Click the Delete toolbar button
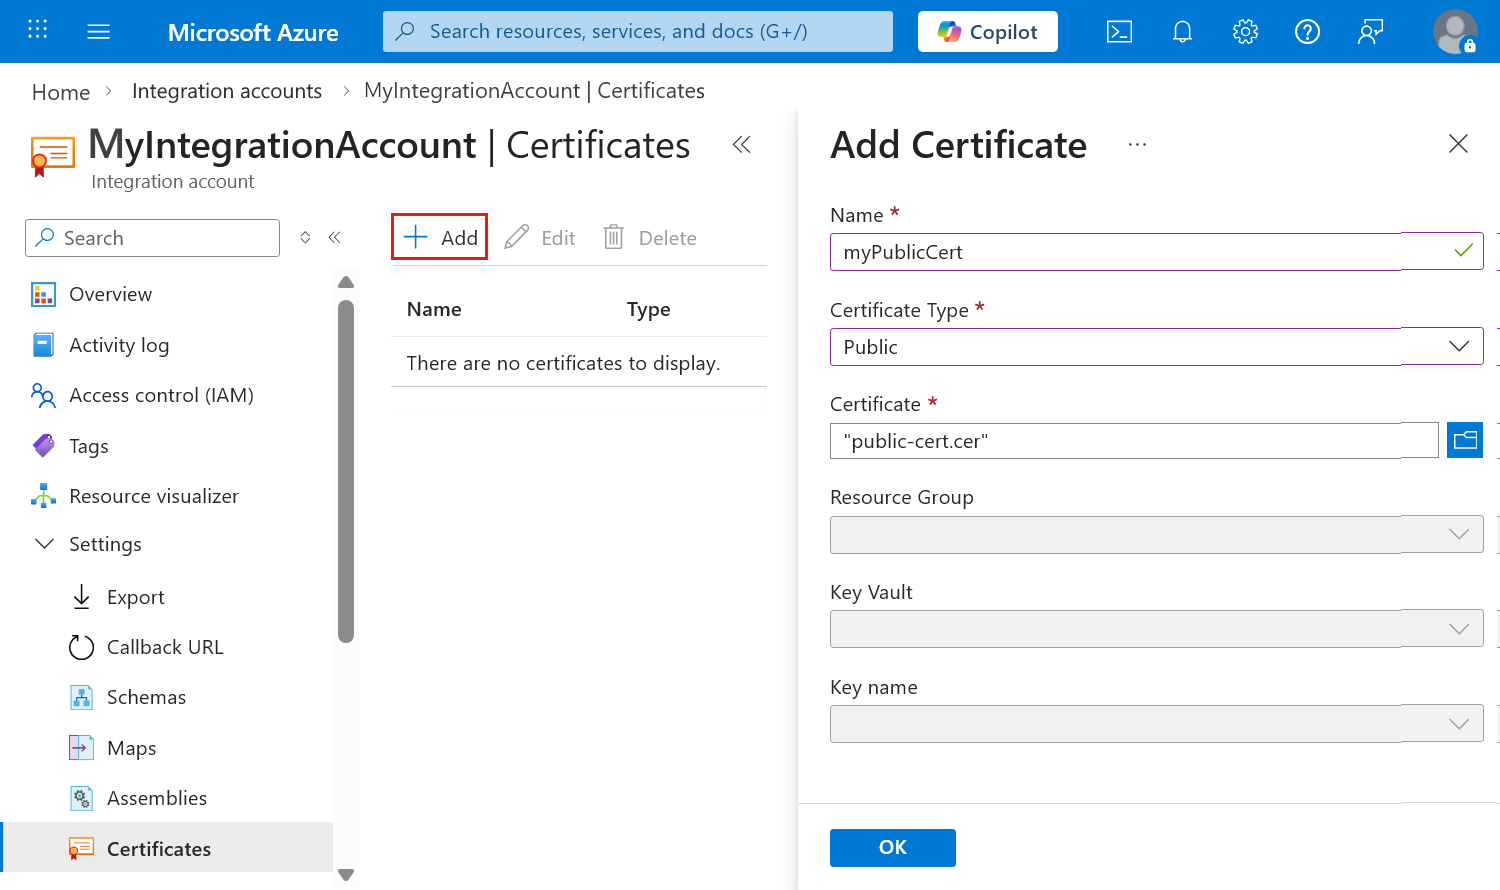 coord(650,238)
